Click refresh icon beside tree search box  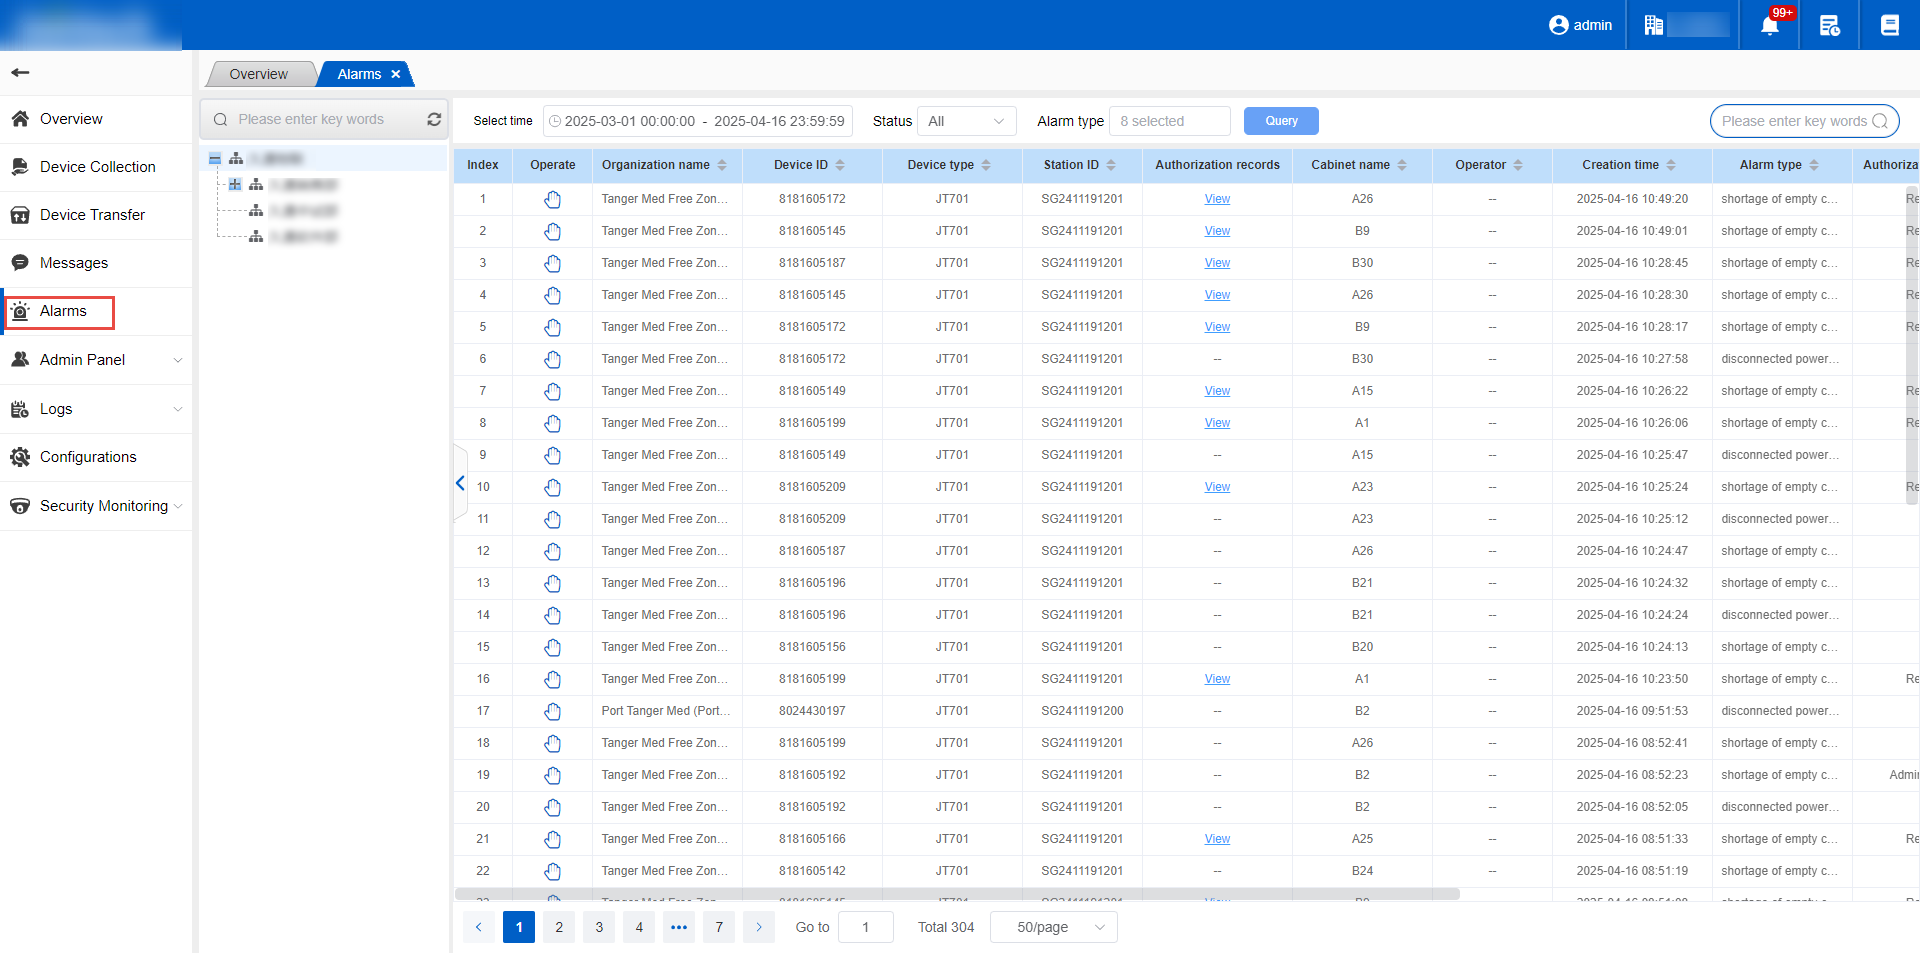434,119
